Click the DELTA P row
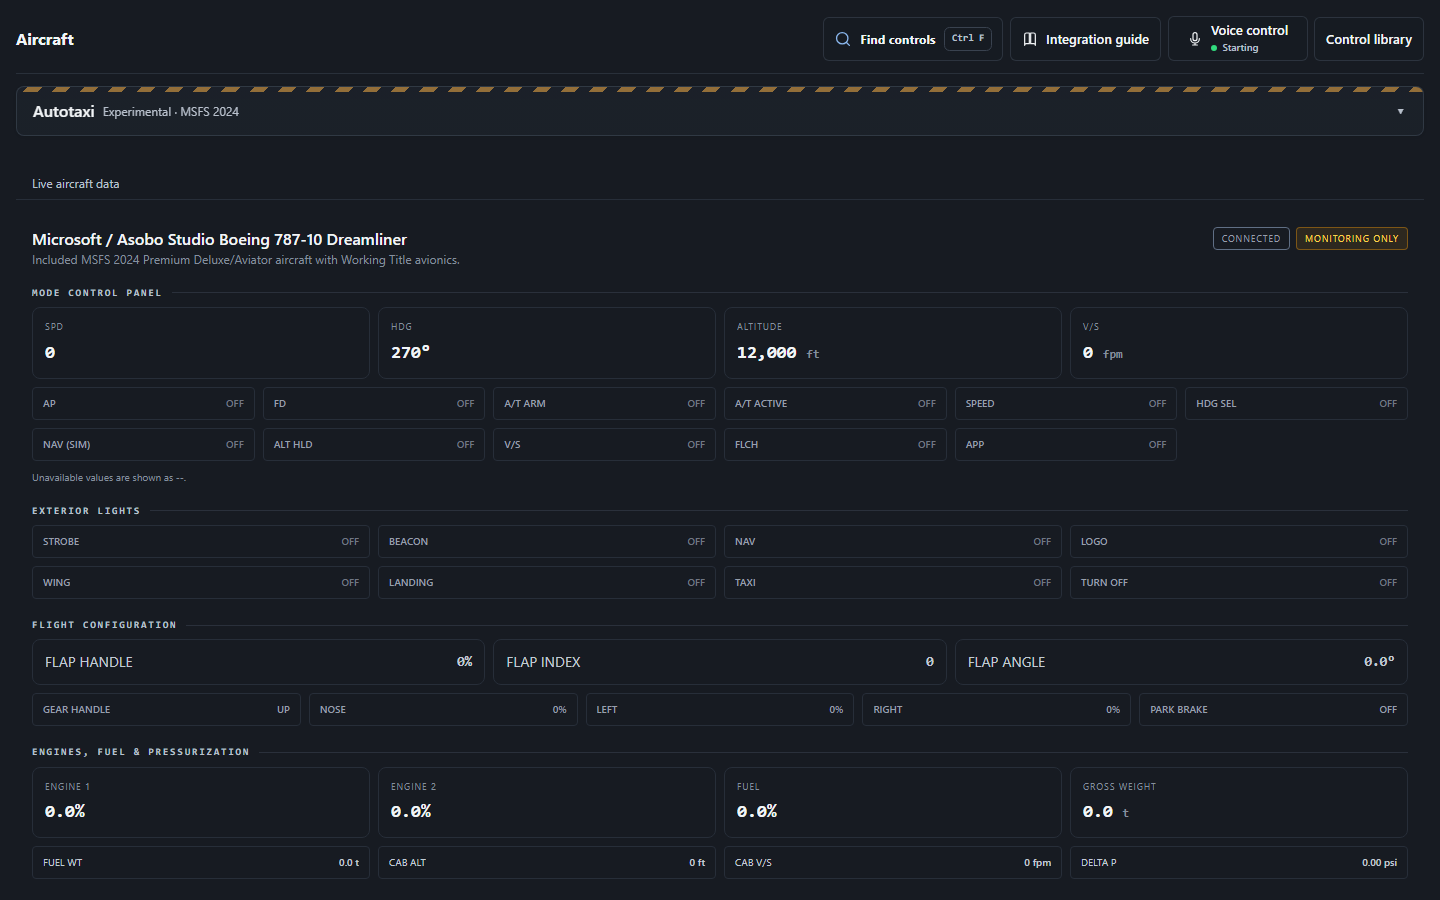This screenshot has height=900, width=1440. tap(1238, 863)
